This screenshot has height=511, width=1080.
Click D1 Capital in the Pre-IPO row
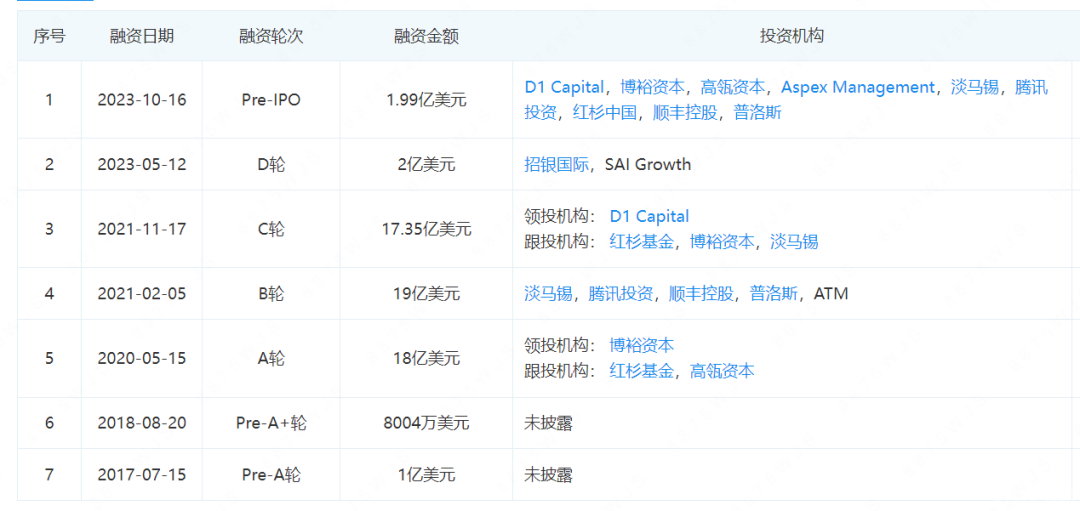[564, 88]
